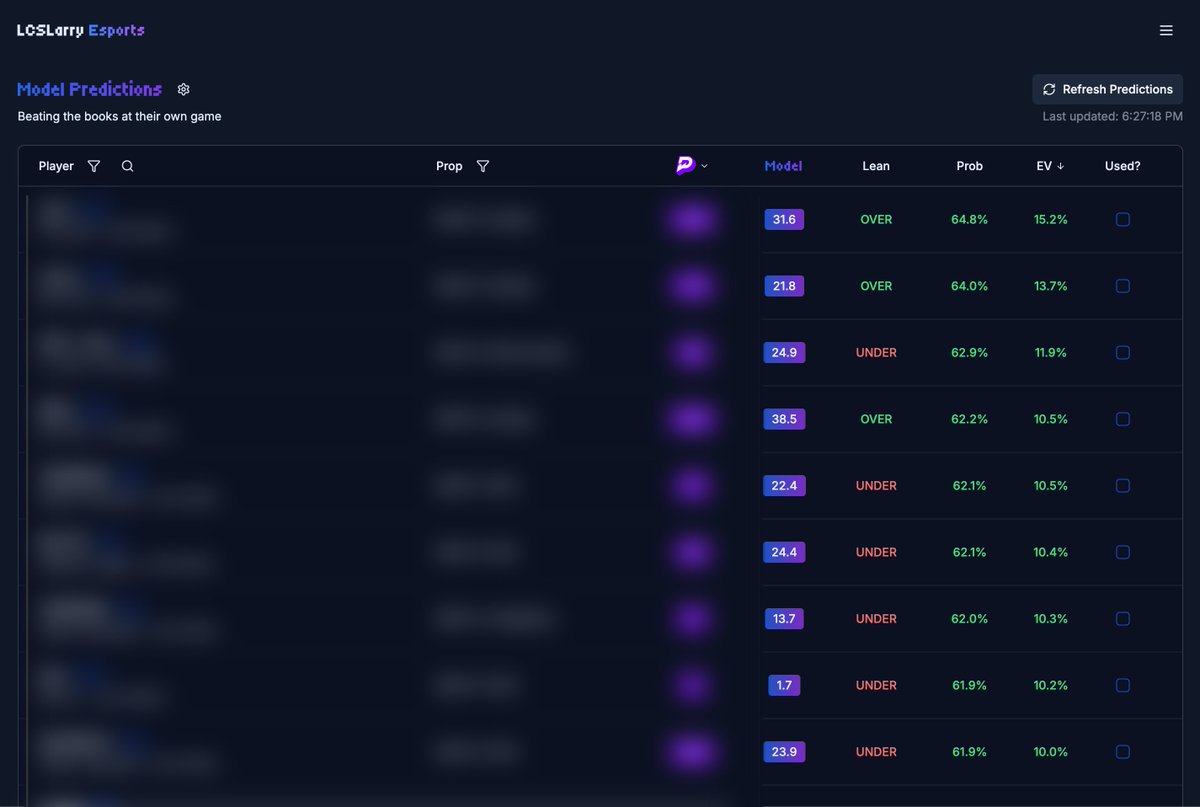The height and width of the screenshot is (807, 1200).
Task: Click model value 1.7 badge
Action: [x=784, y=685]
